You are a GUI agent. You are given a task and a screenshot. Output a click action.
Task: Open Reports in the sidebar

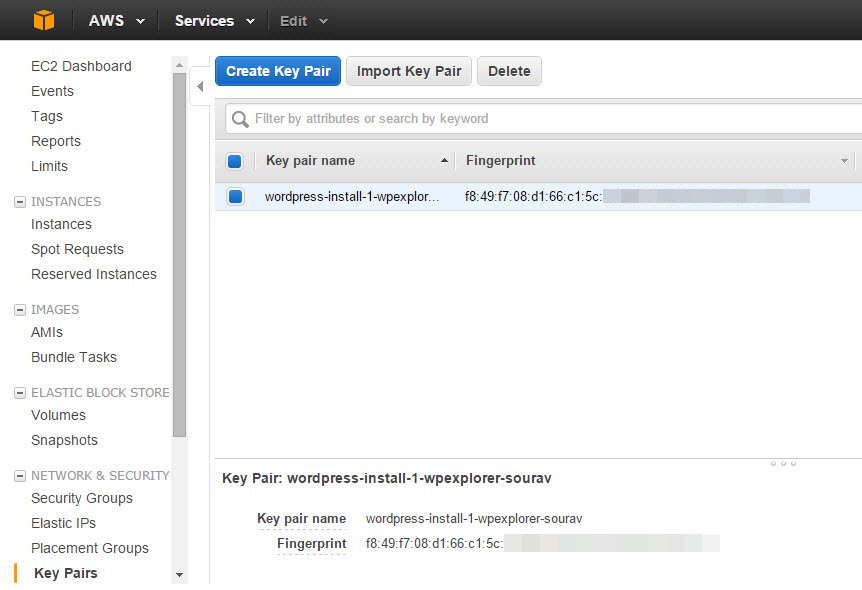[x=56, y=141]
